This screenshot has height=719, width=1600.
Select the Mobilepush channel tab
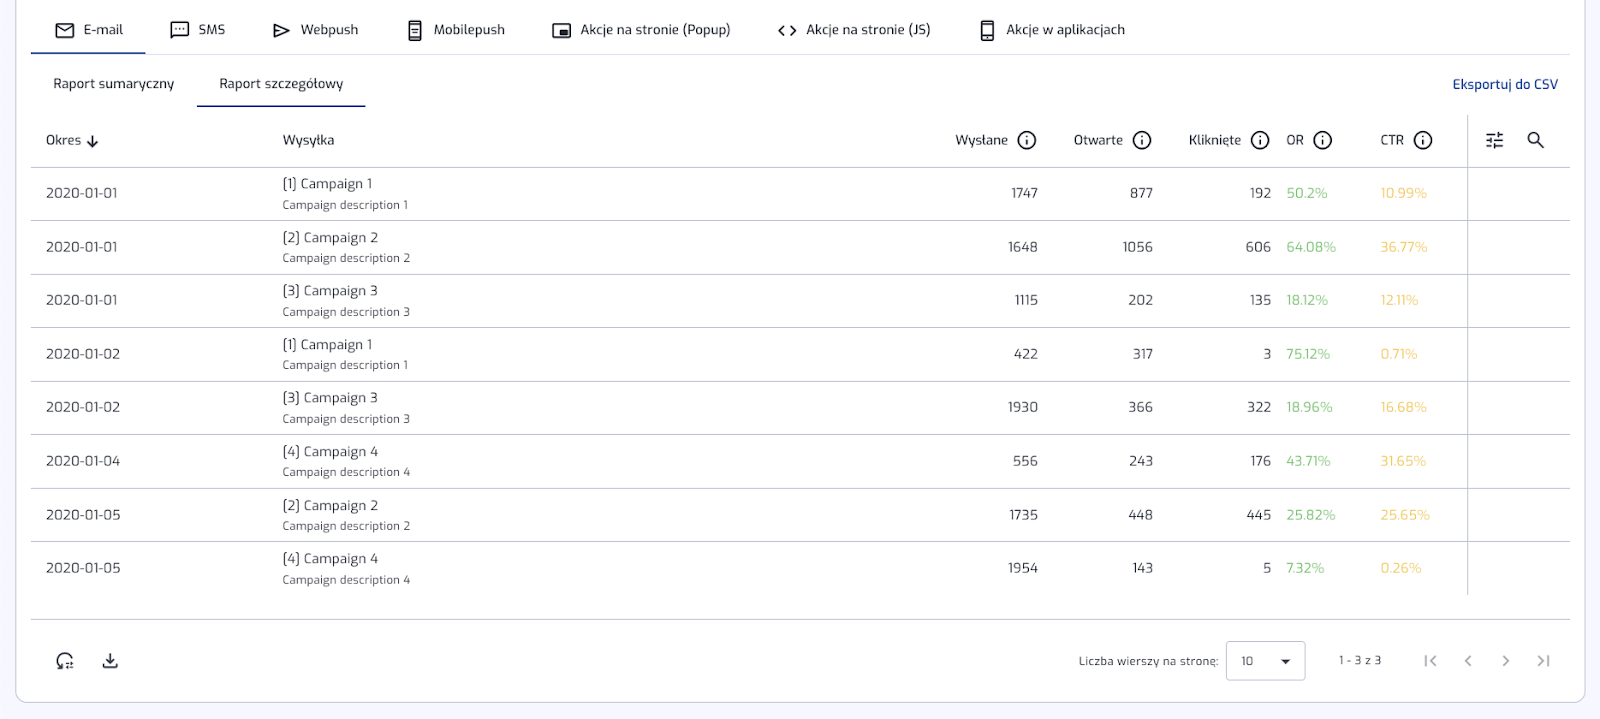pyautogui.click(x=456, y=30)
